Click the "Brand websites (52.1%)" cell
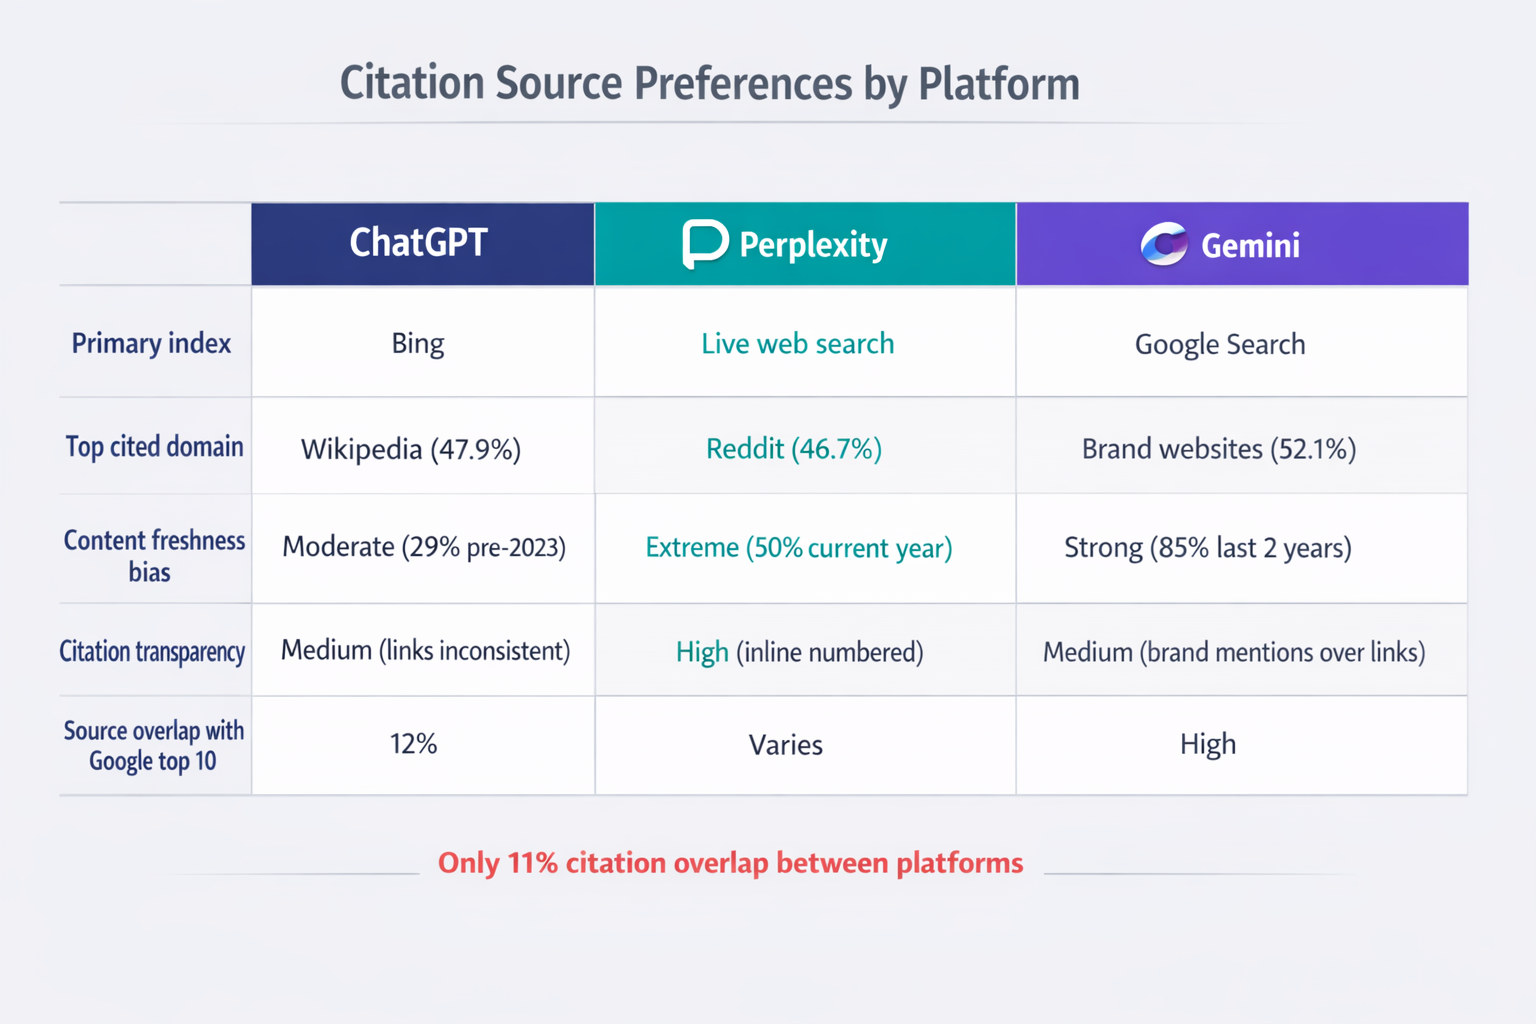Screen dimensions: 1536x1024 click(x=1218, y=448)
